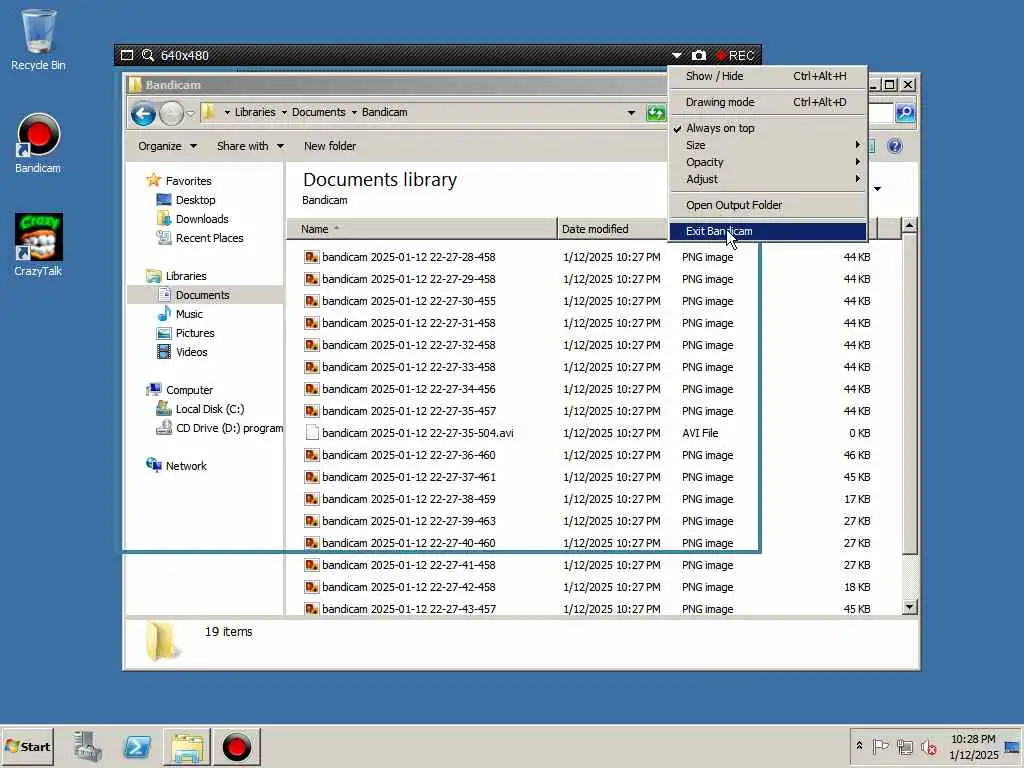The image size is (1024, 768).
Task: Show hidden tray icons arrow
Action: [859, 746]
